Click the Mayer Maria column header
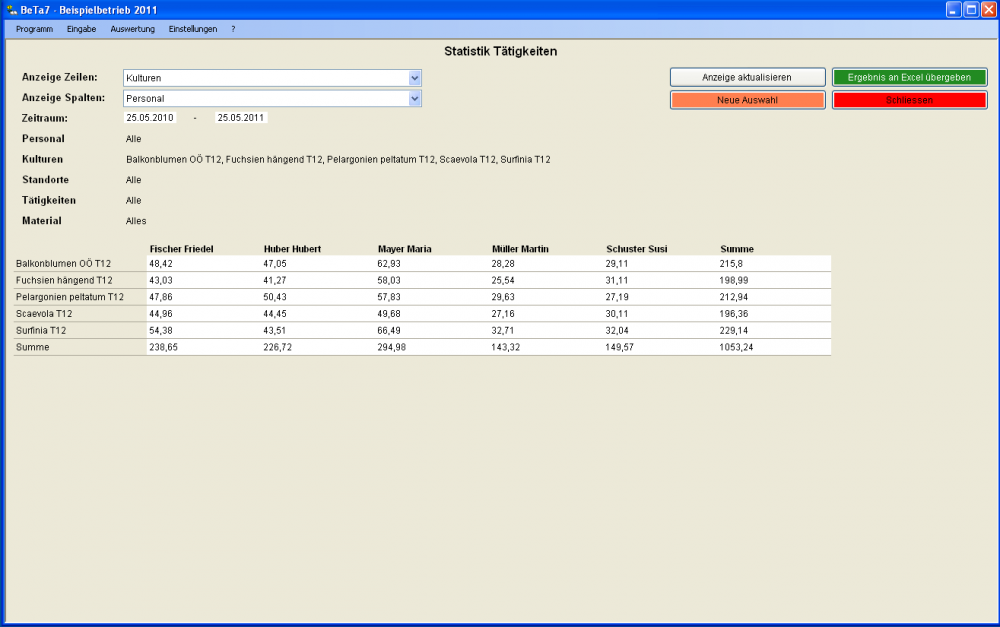Viewport: 1000px width, 627px height. point(405,249)
